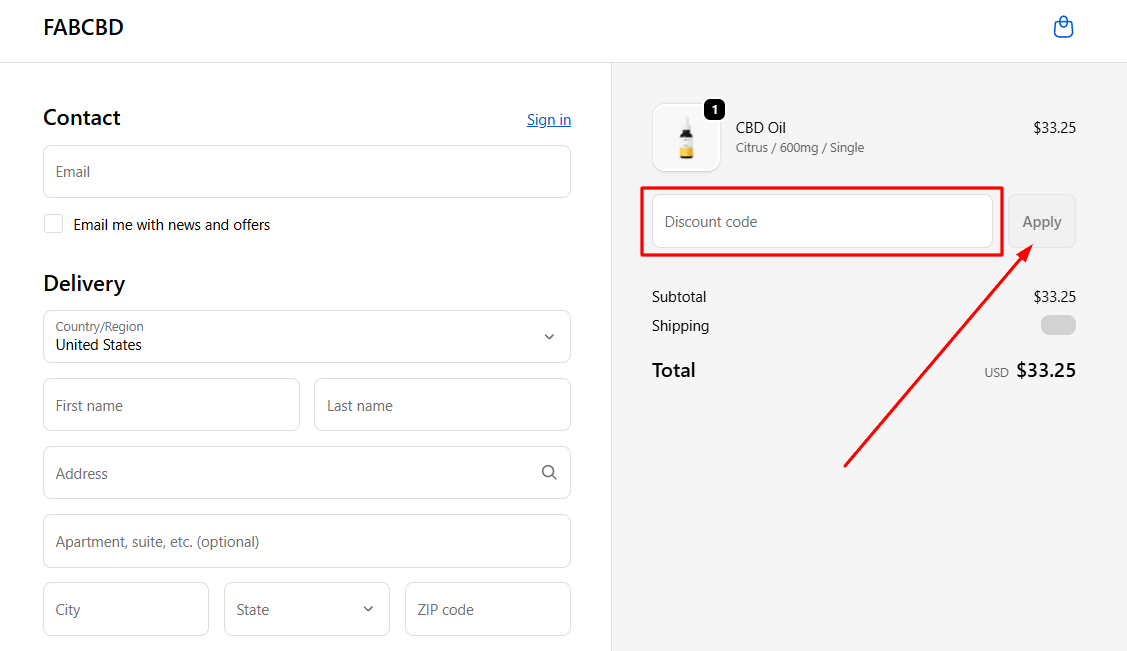
Task: Focus the Email input field
Action: 307,172
